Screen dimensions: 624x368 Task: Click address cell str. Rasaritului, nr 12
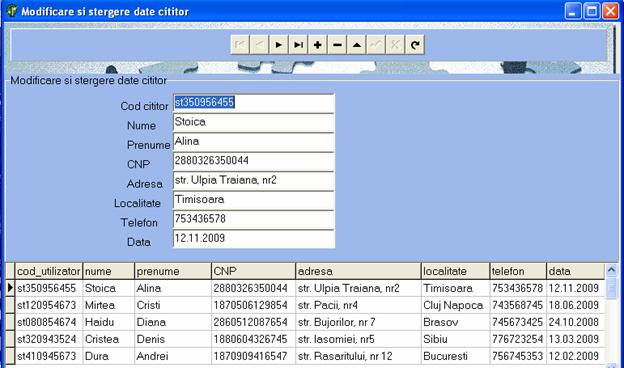tap(359, 356)
